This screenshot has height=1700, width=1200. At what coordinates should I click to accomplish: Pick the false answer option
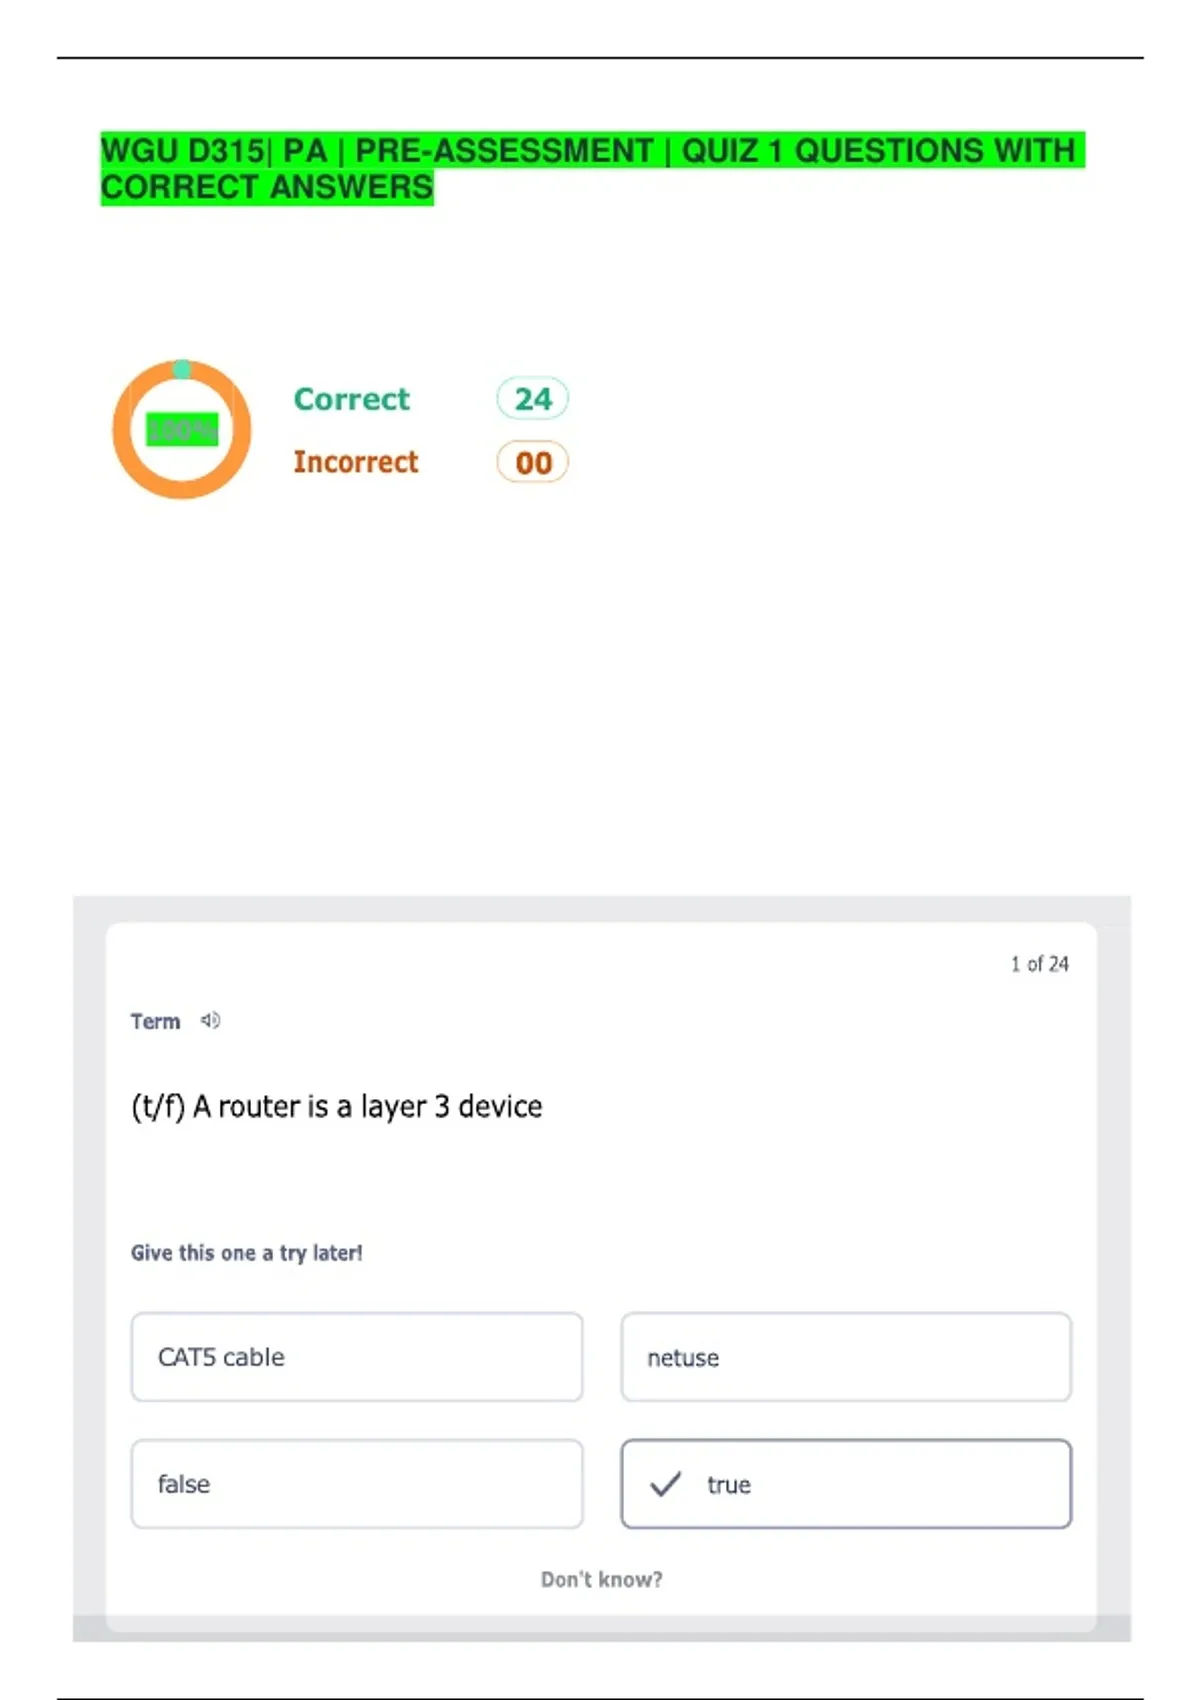(356, 1484)
